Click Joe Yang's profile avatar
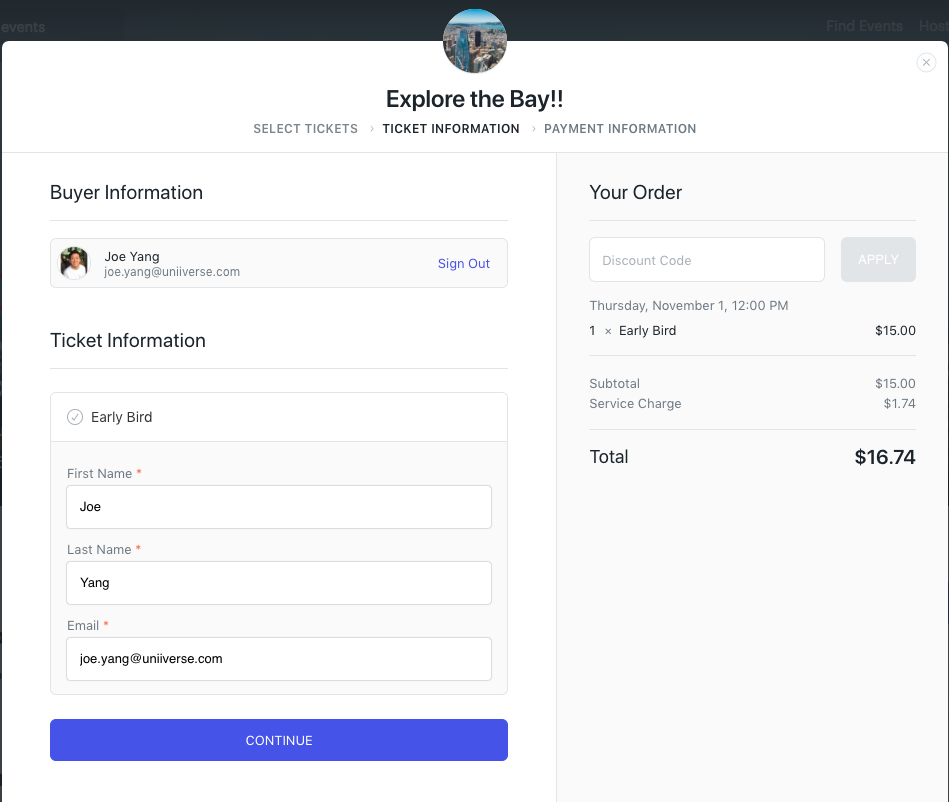949x802 pixels. [74, 263]
